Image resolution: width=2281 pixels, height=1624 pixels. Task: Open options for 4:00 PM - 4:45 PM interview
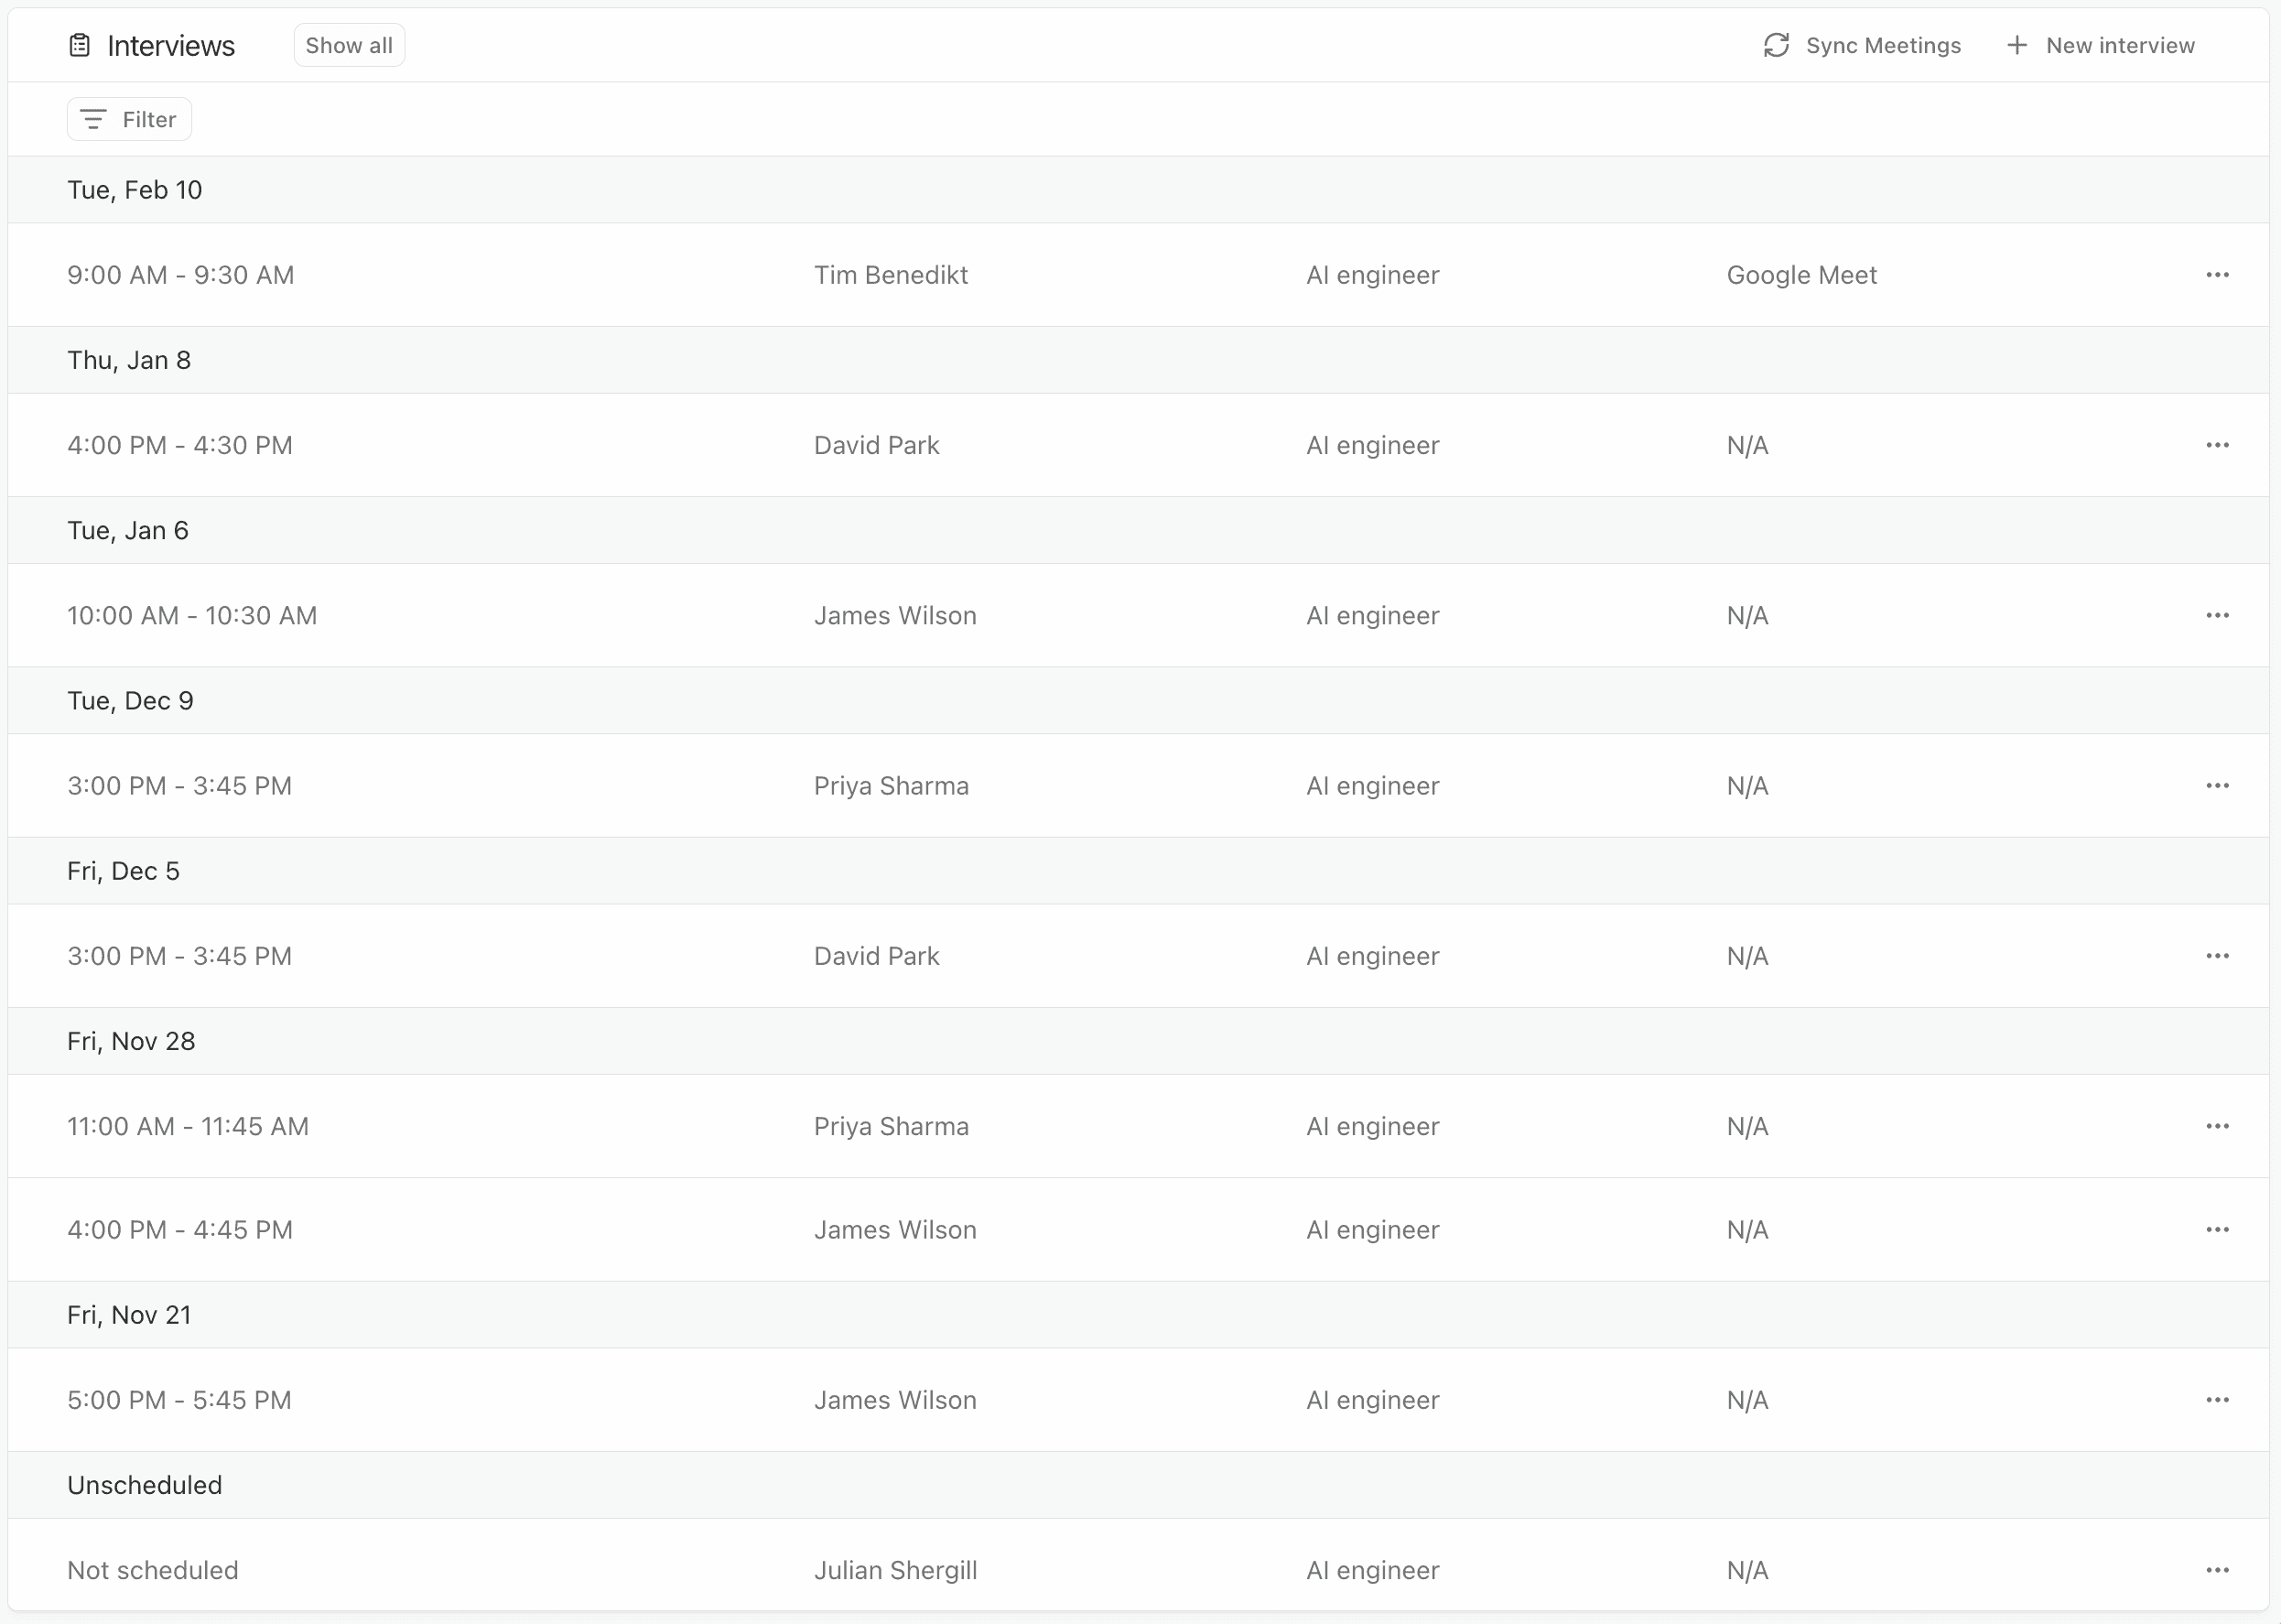click(2217, 1229)
